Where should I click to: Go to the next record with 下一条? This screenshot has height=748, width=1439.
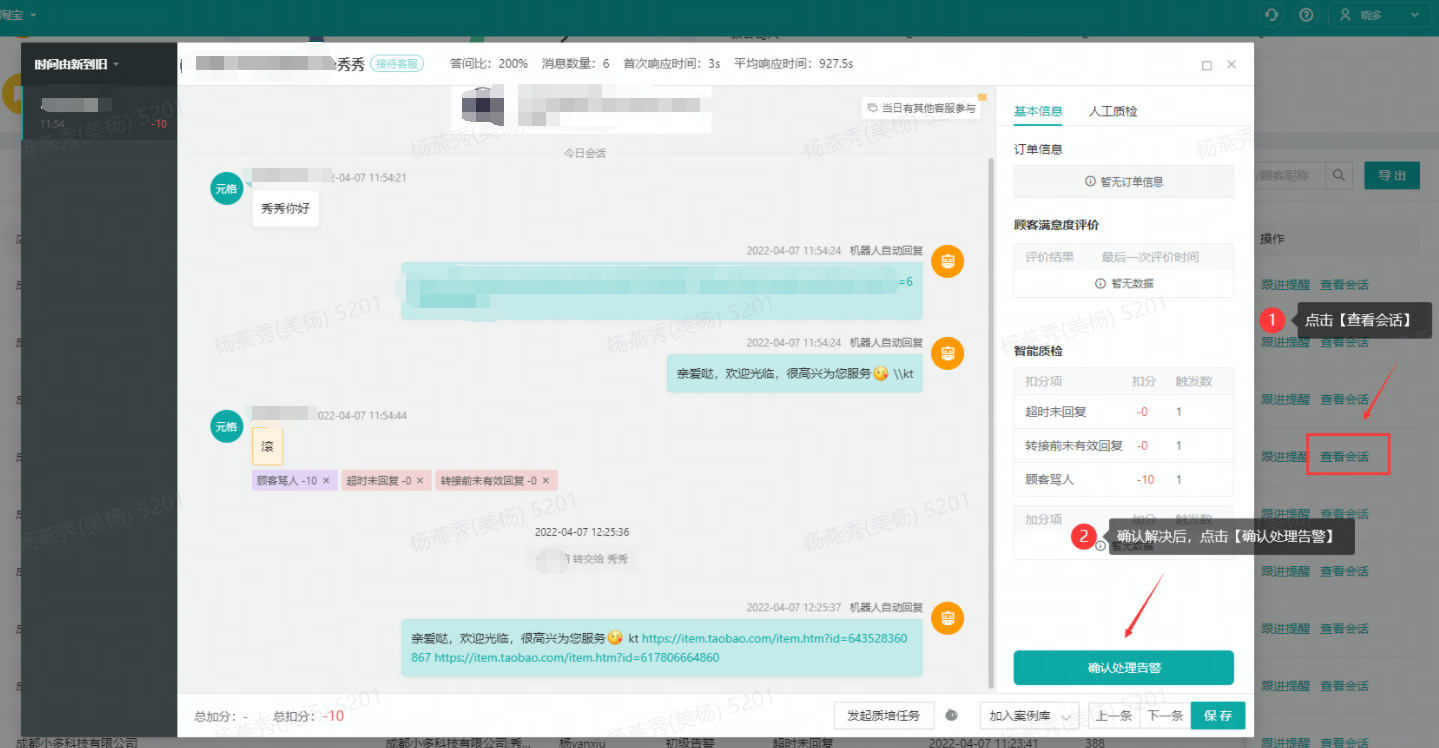pos(1163,716)
